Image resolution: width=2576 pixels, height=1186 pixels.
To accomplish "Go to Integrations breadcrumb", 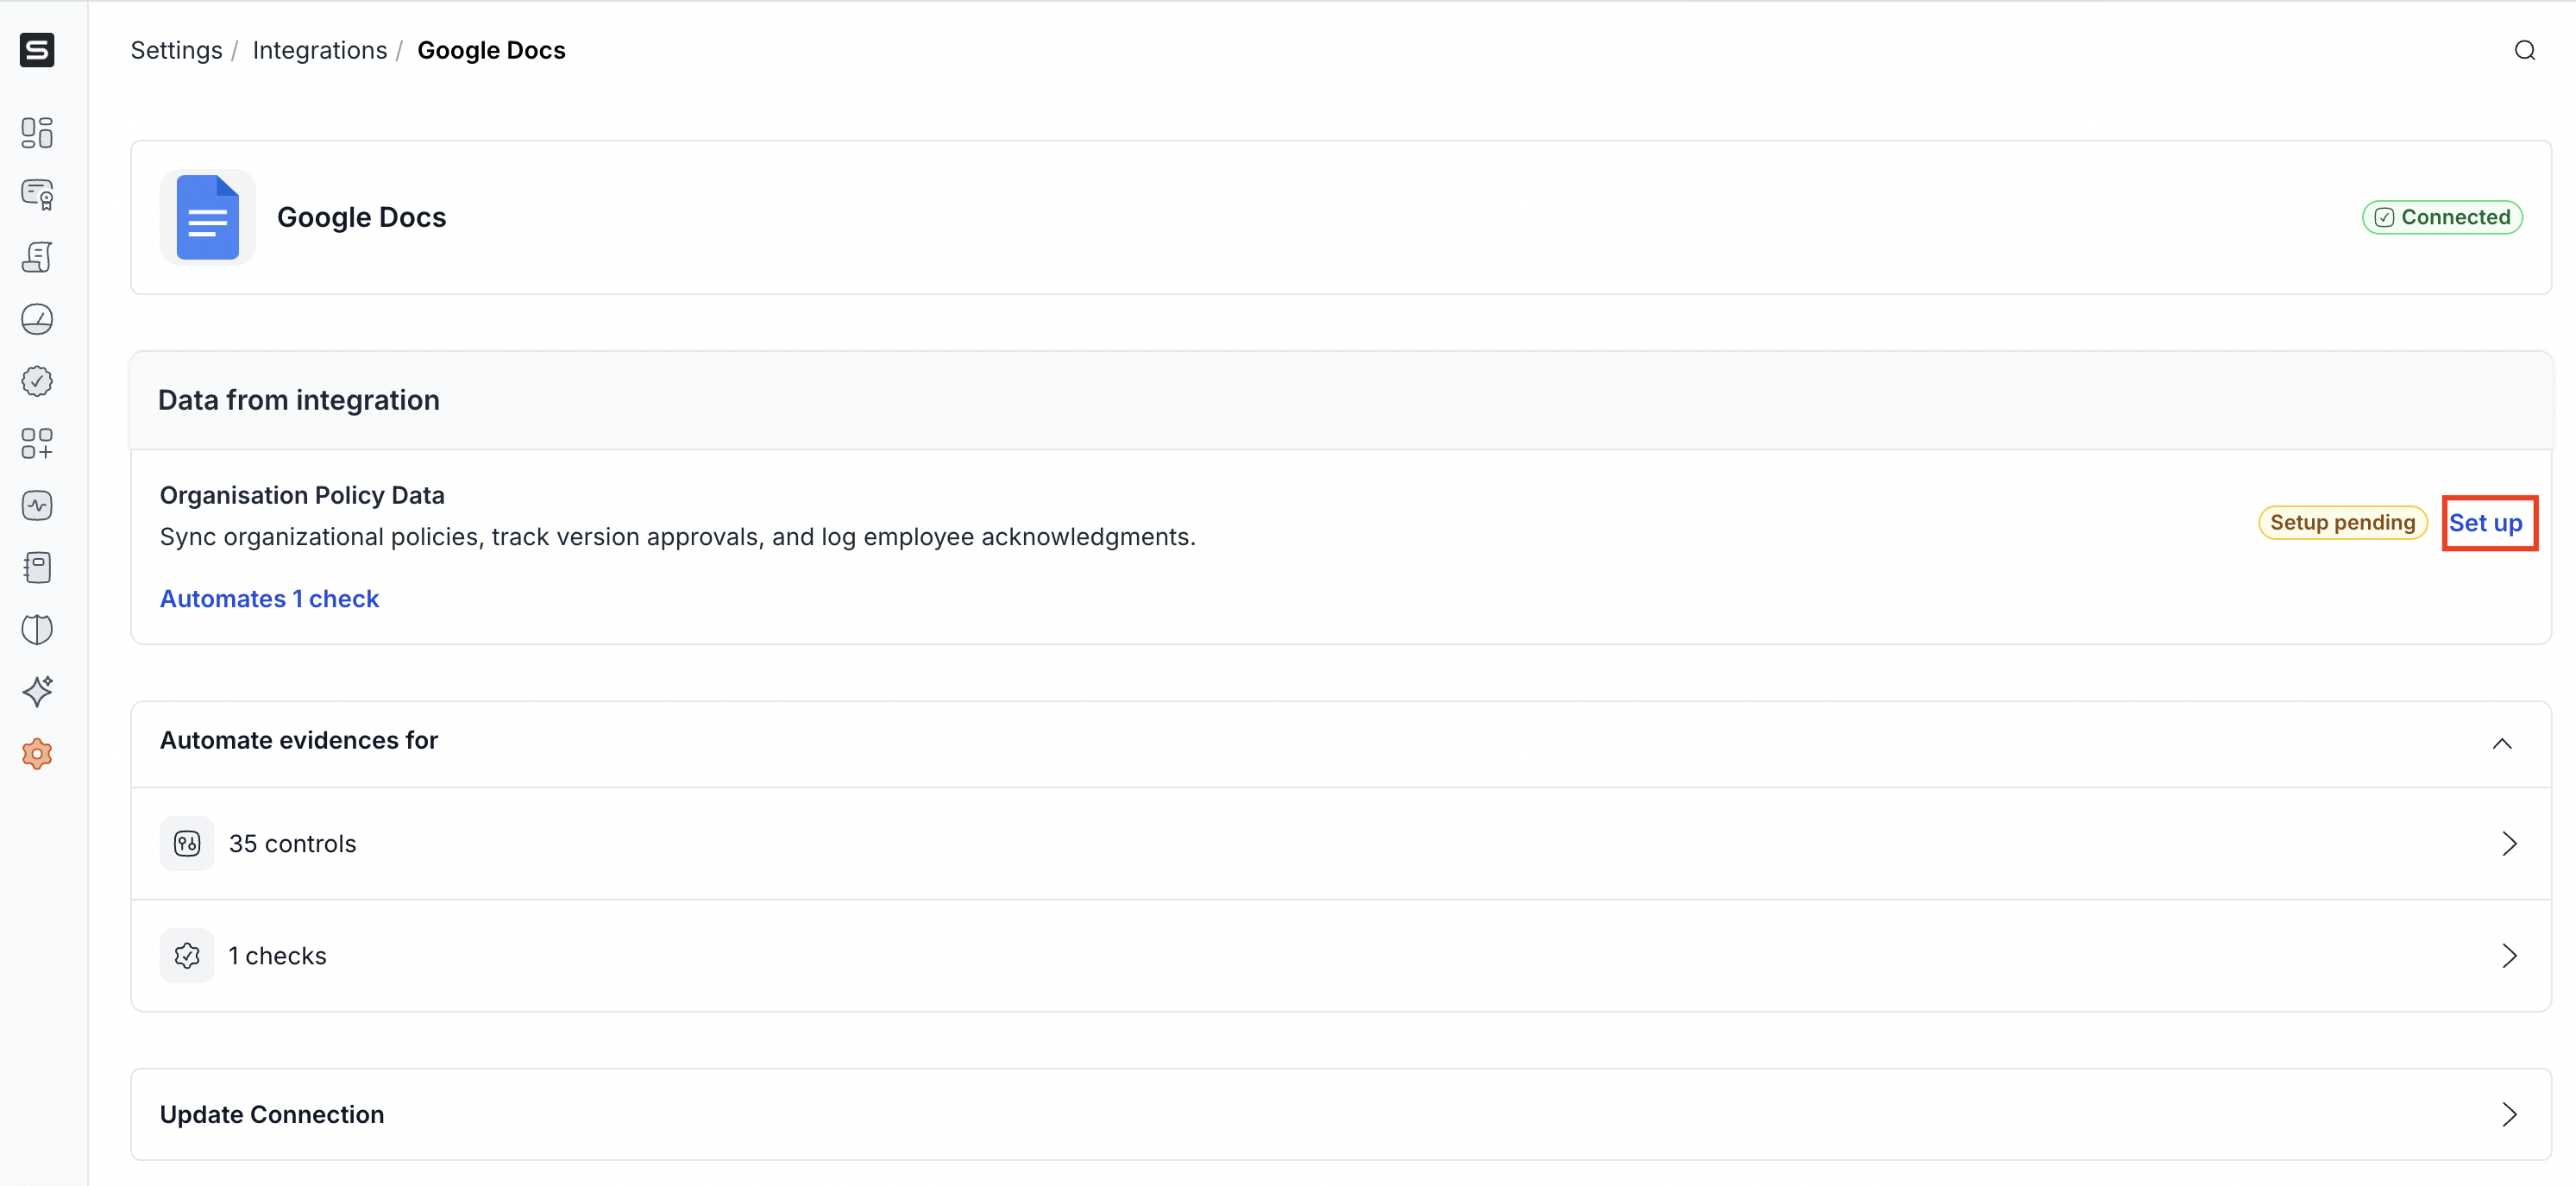I will [319, 50].
